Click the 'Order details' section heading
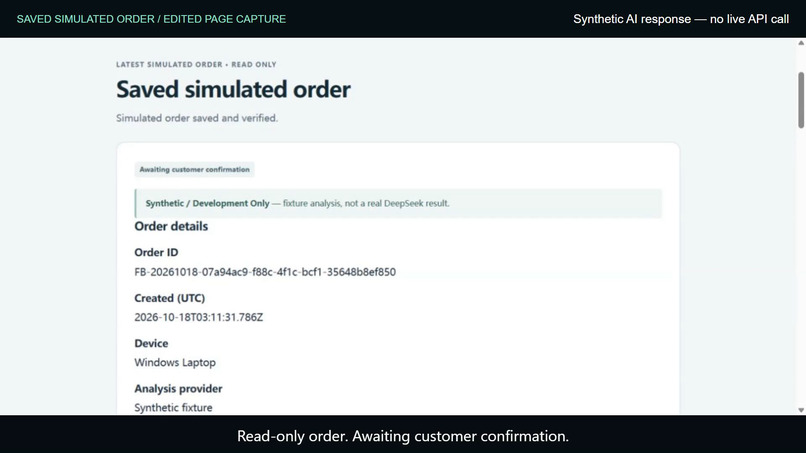806x453 pixels. point(171,226)
